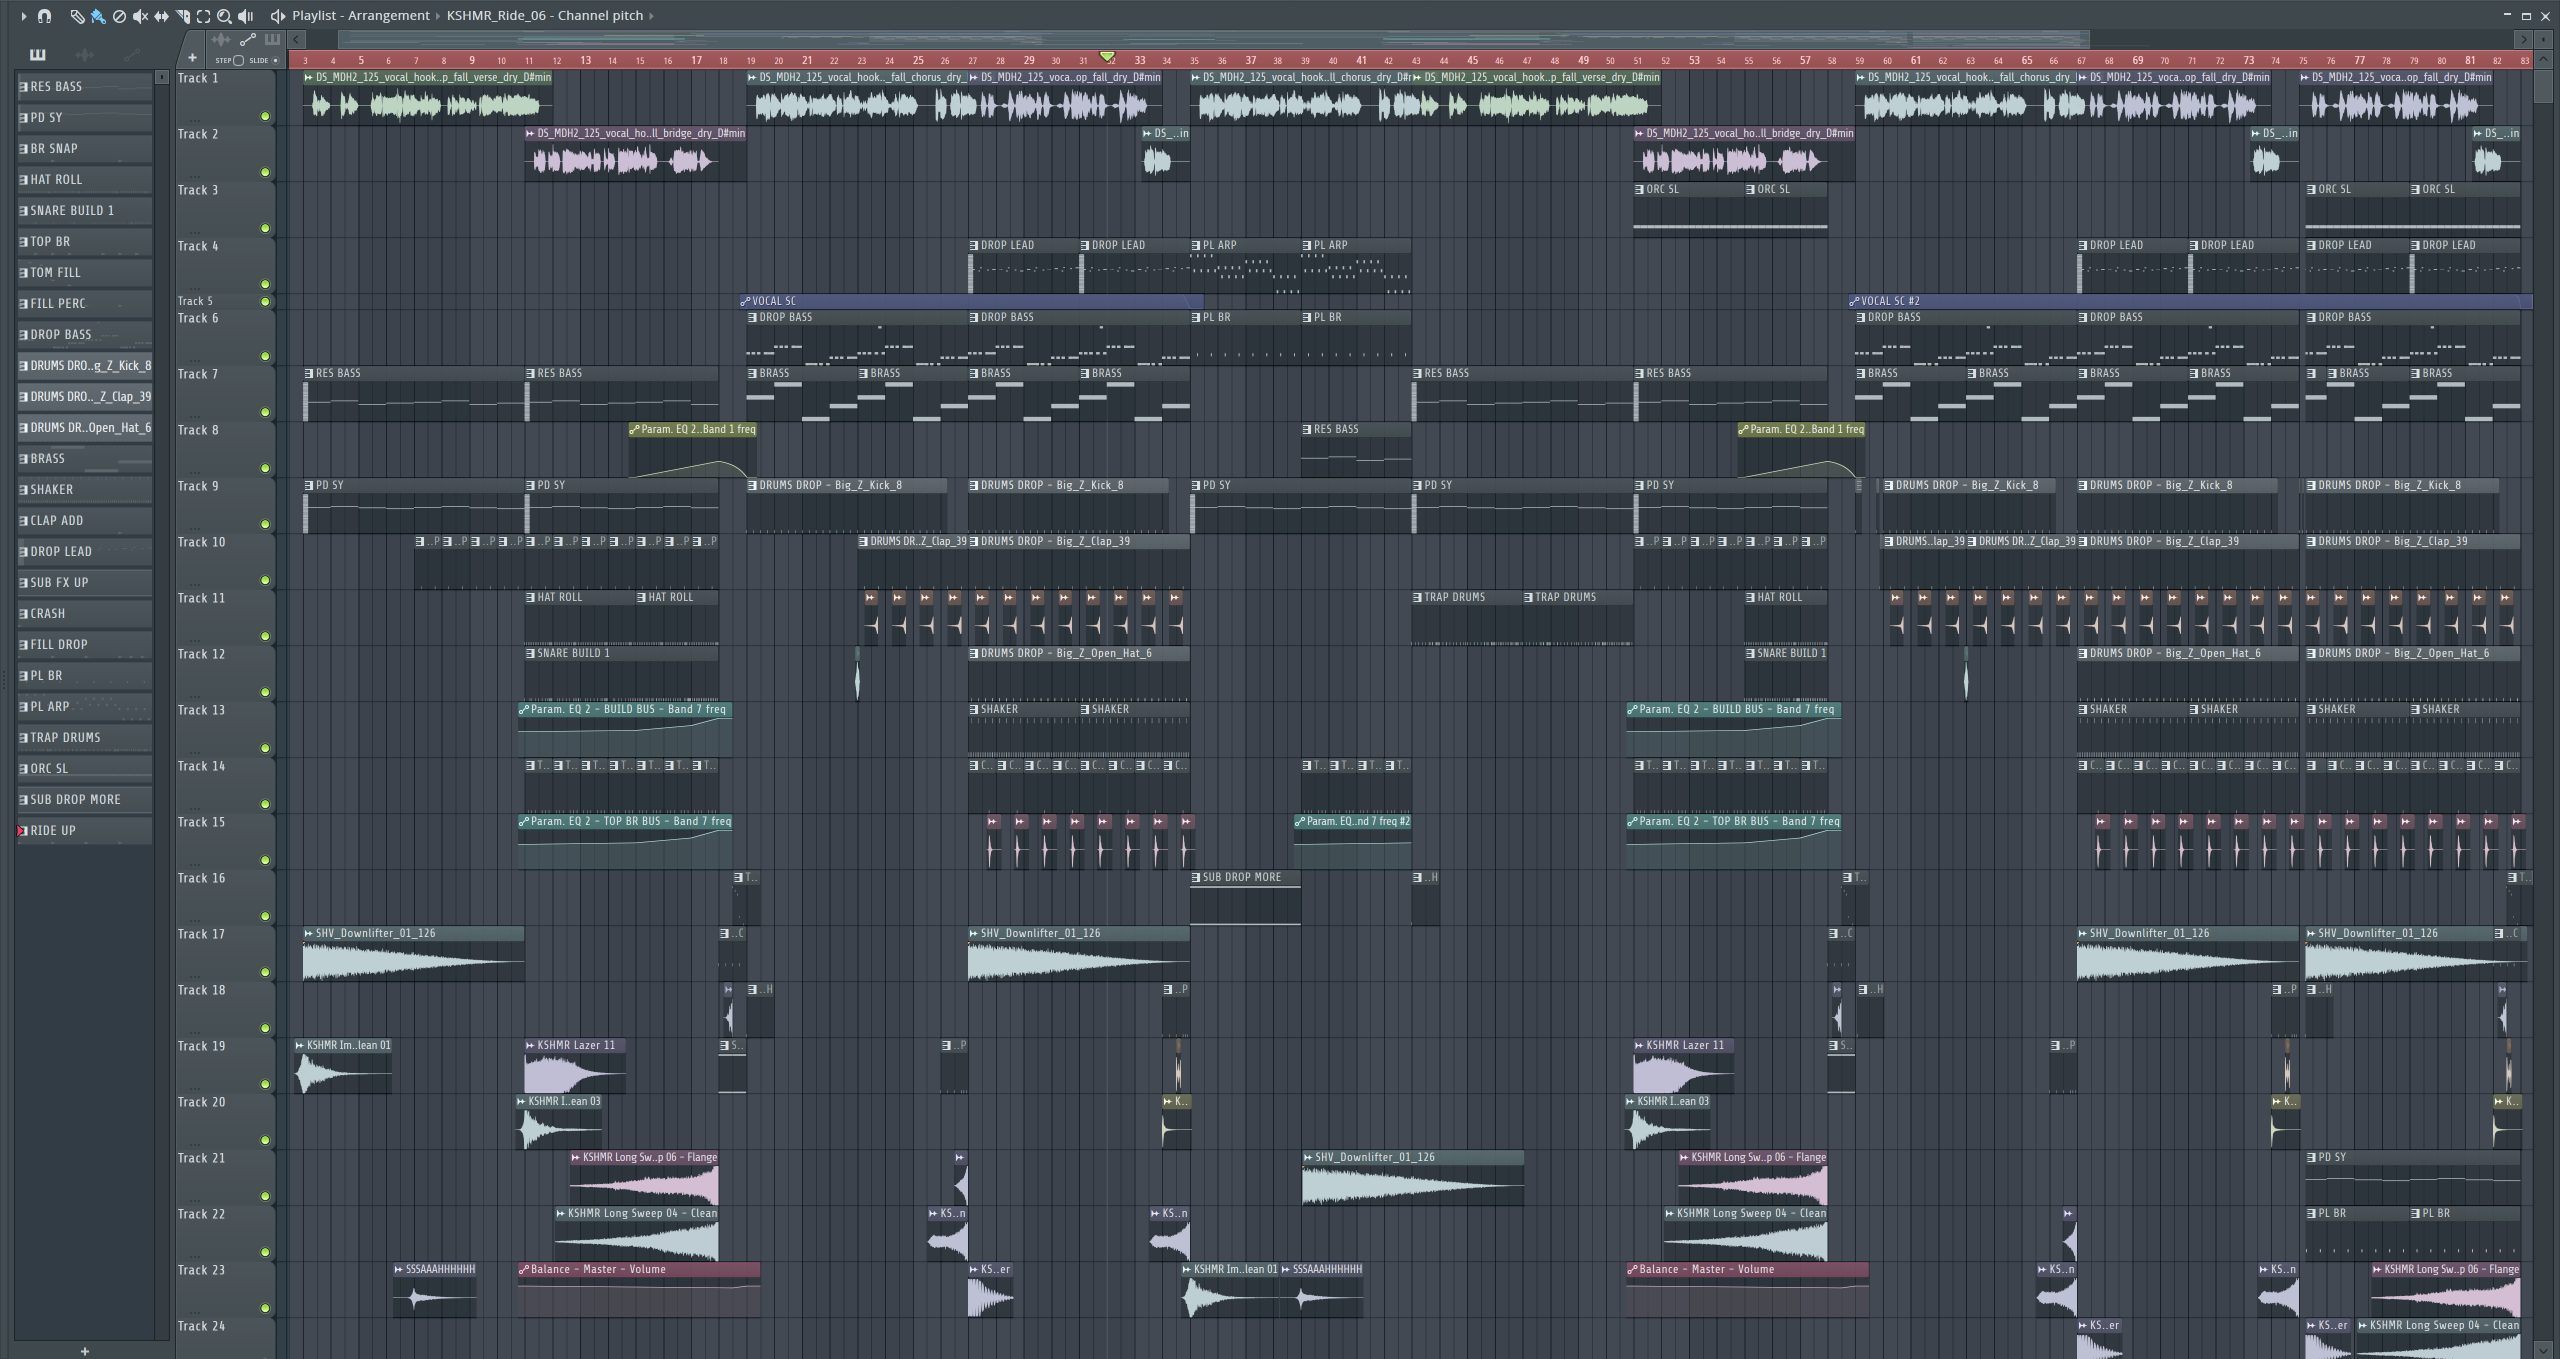This screenshot has width=2560, height=1359.
Task: Select the TRAP DRUMS clip first on Track 11
Action: [x=1467, y=617]
